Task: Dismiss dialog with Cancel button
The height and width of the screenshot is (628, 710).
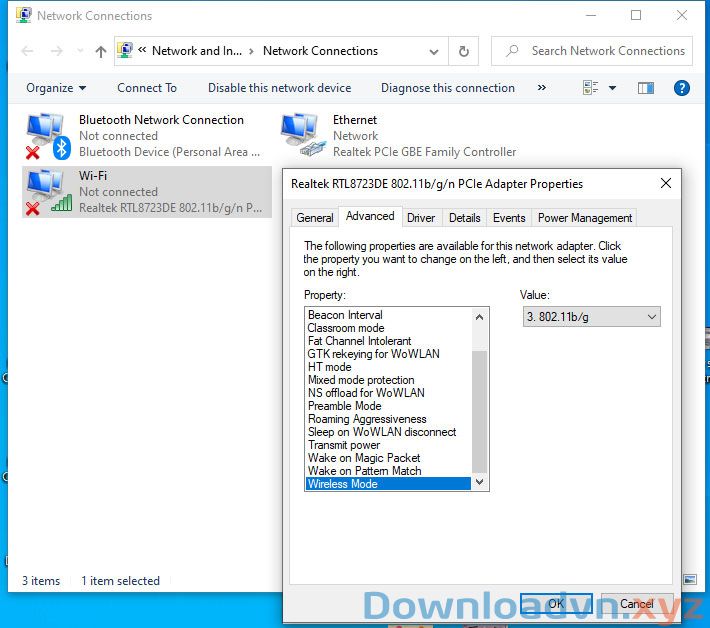Action: click(x=637, y=604)
